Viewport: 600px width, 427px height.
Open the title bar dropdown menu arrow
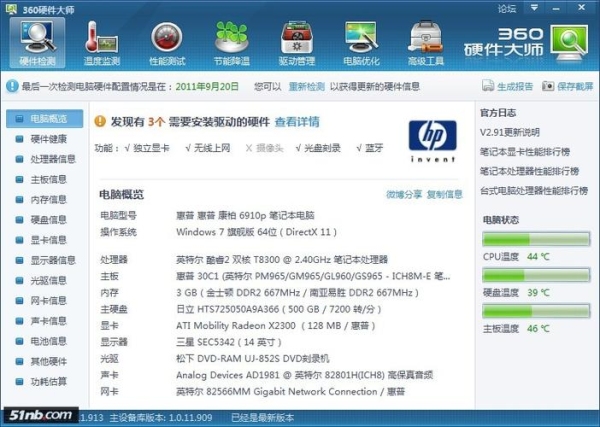(x=535, y=8)
